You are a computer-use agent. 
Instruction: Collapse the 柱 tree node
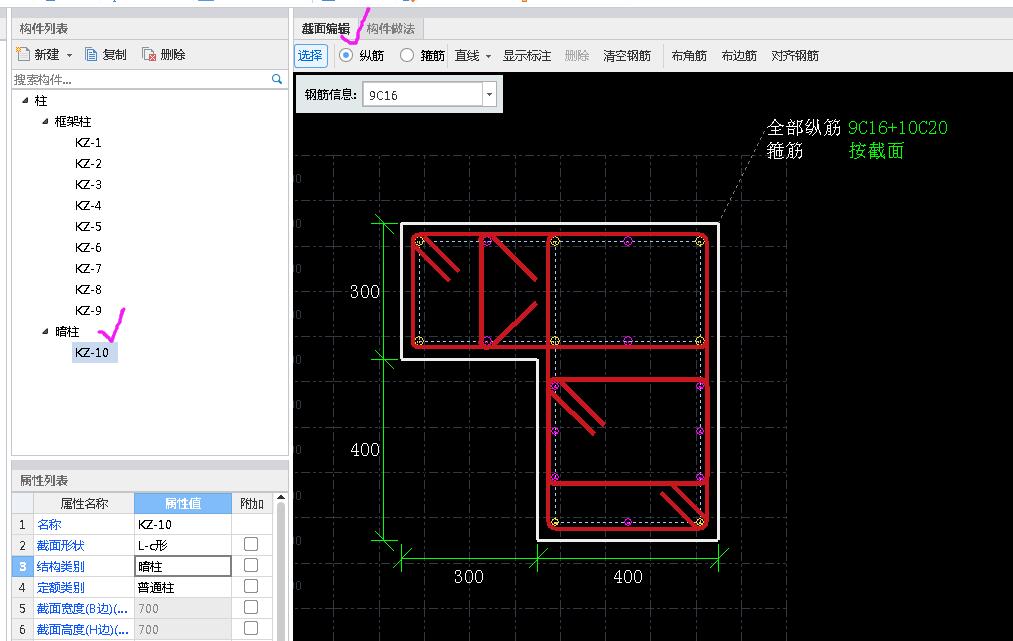pos(25,100)
